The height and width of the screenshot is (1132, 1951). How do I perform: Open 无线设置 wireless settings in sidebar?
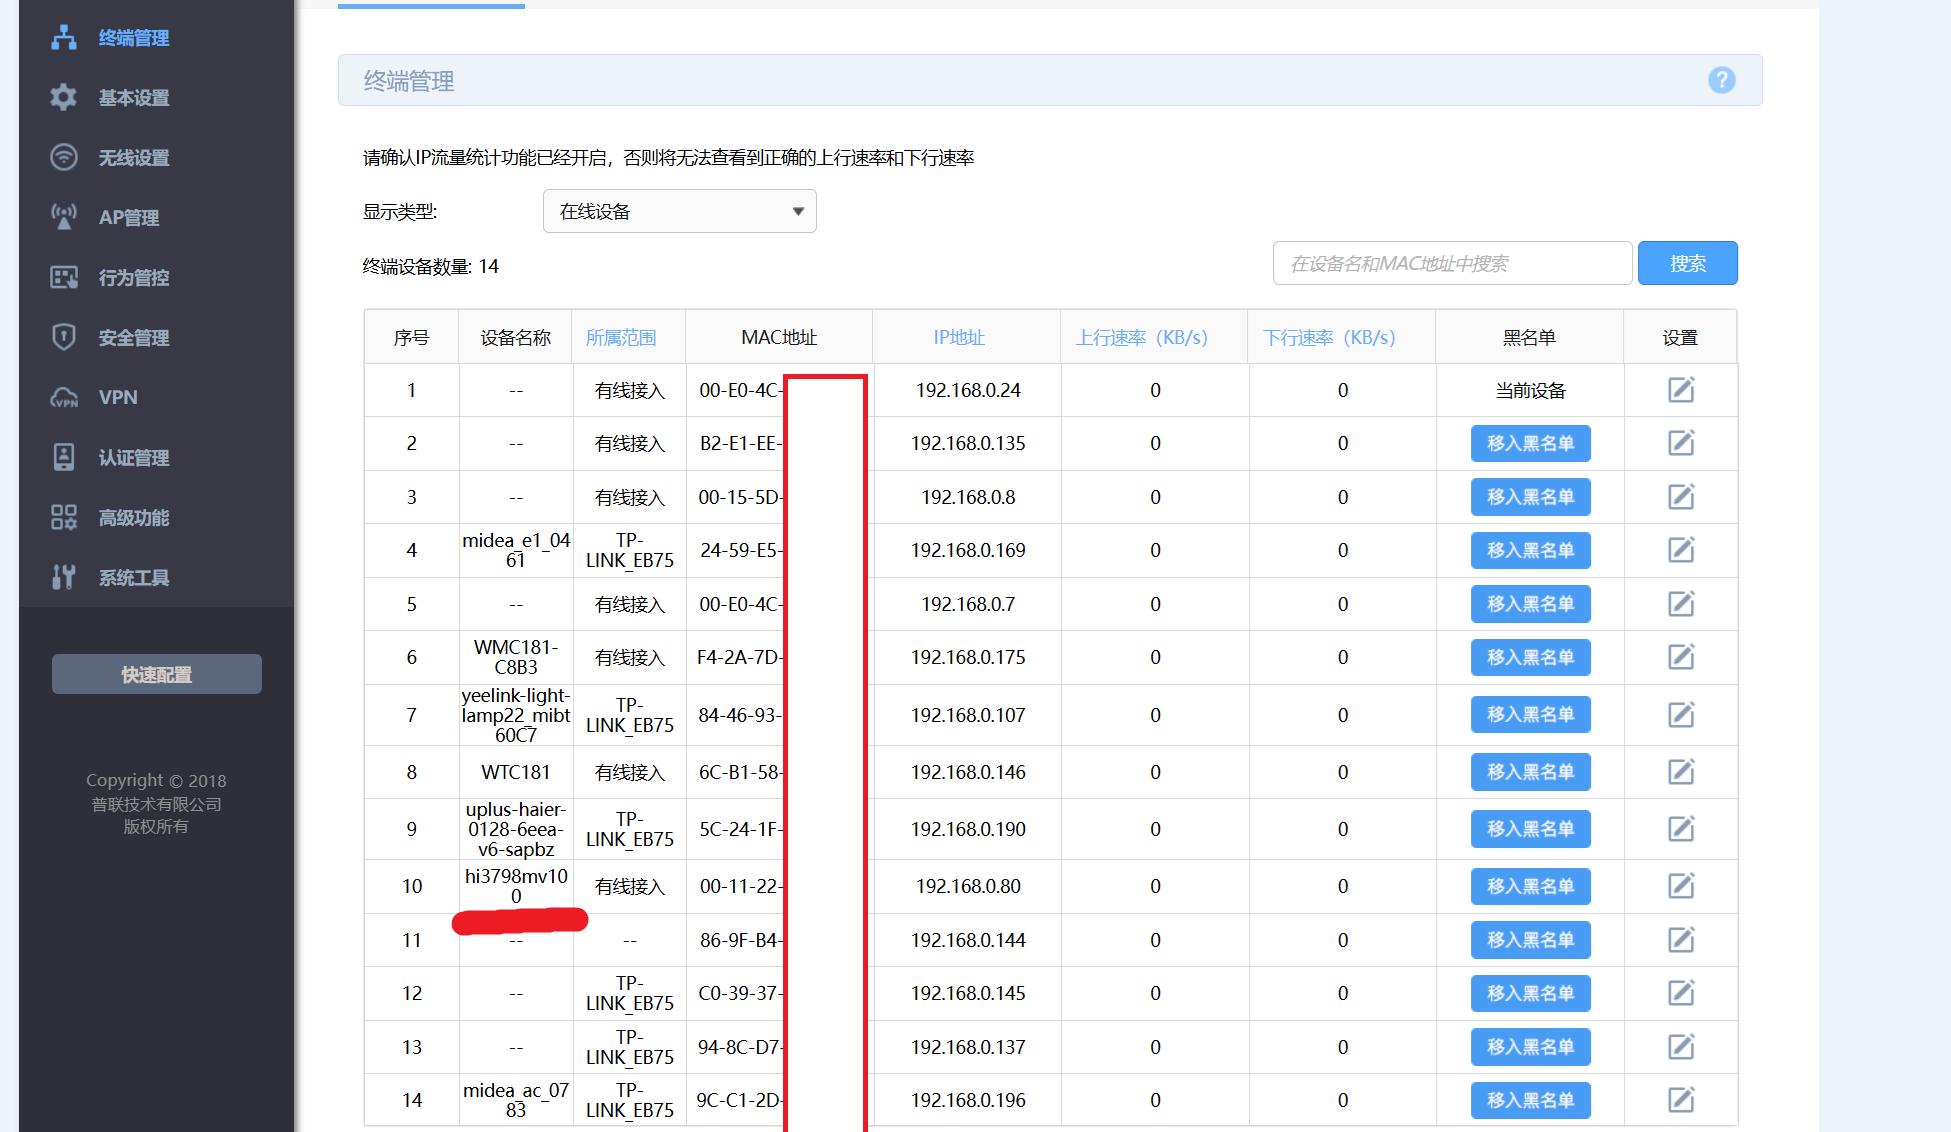[133, 158]
